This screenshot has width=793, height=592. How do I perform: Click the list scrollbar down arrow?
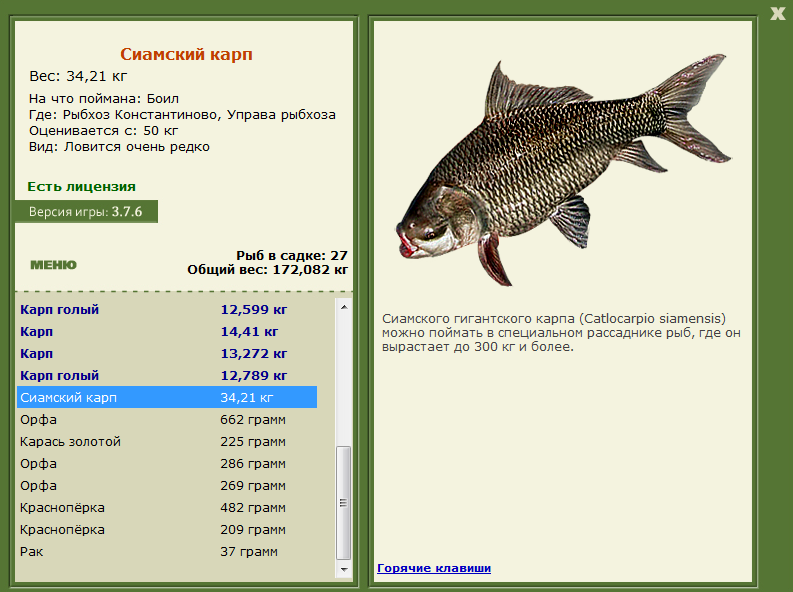coord(344,569)
